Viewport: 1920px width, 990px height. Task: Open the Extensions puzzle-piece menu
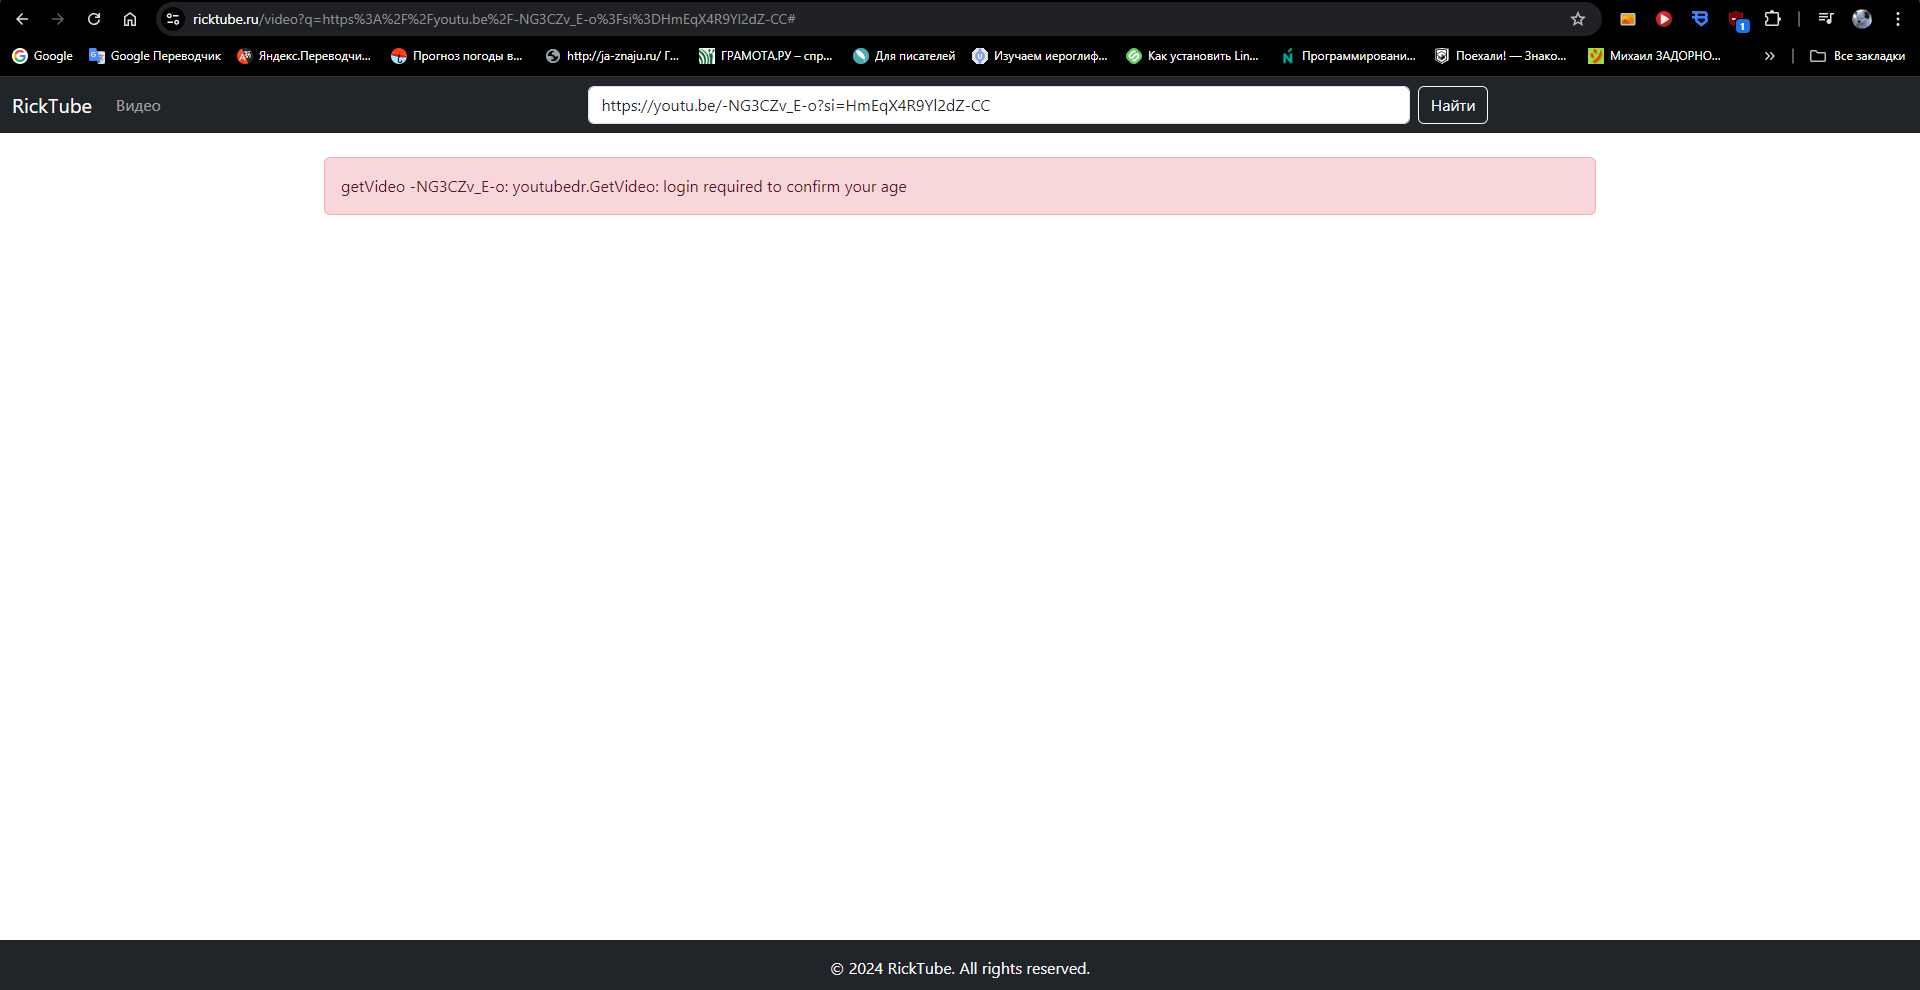1772,19
